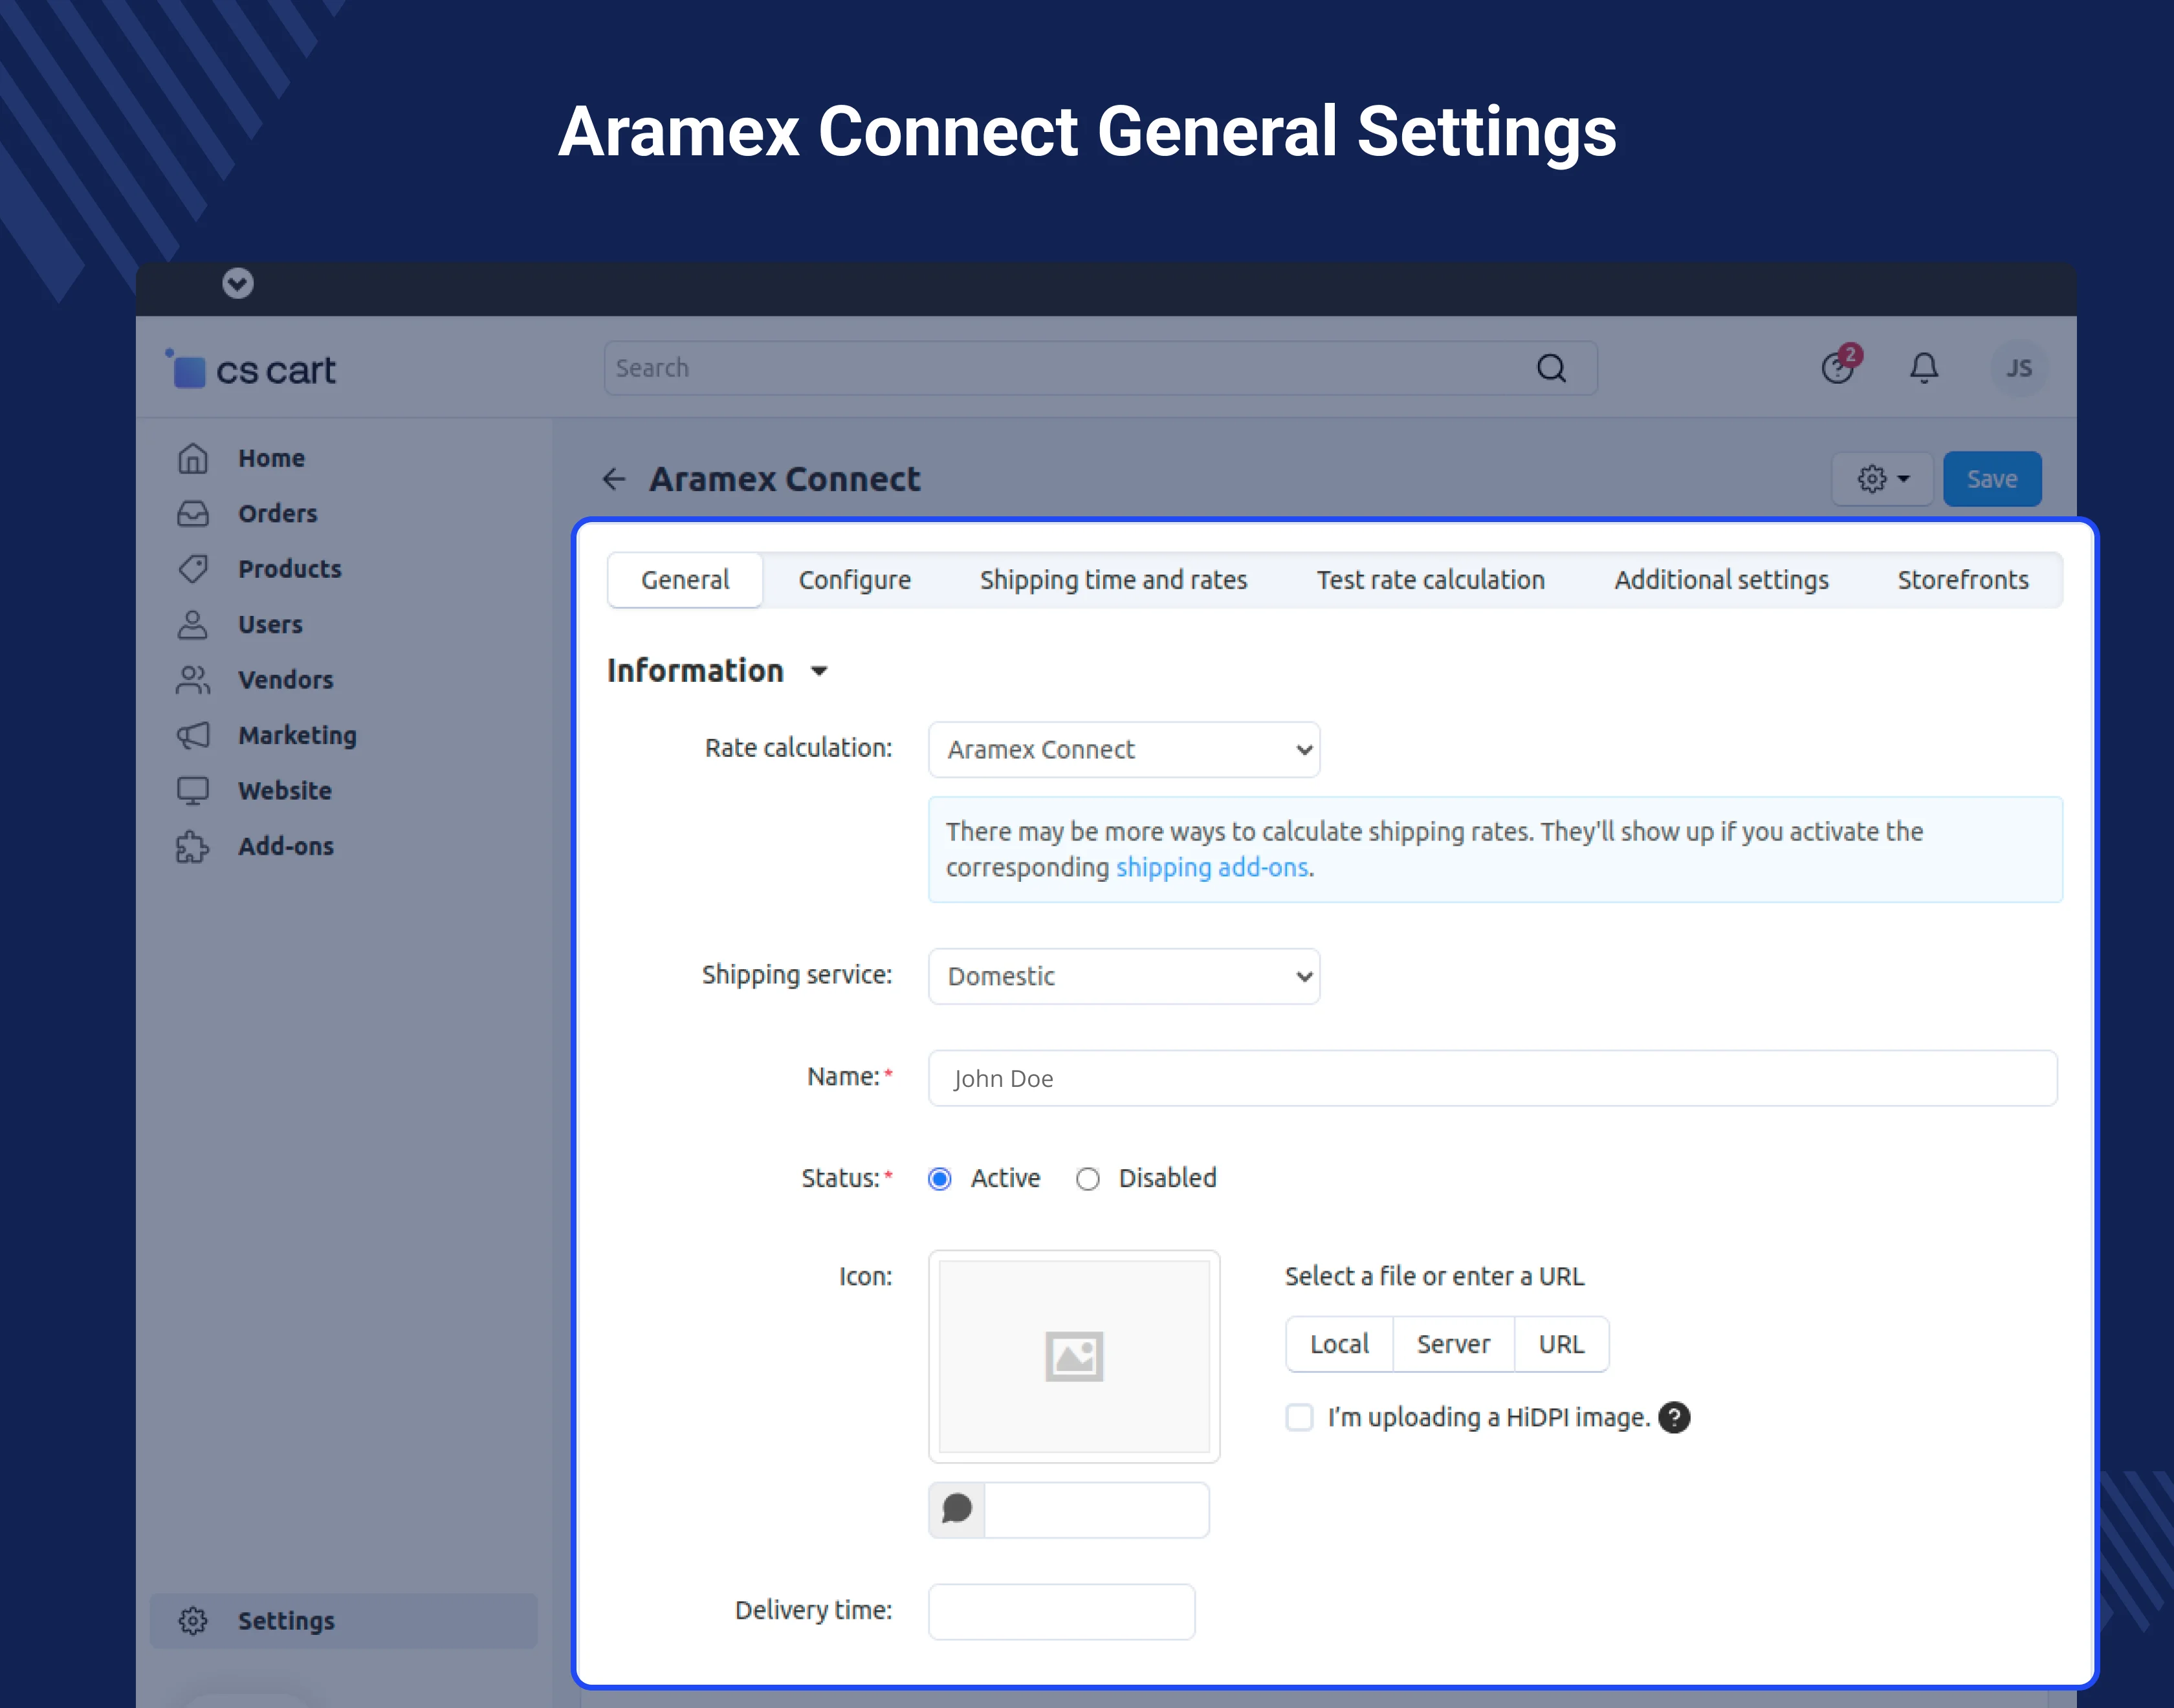Enable the uploading HiDPI image checkbox
This screenshot has height=1708, width=2174.
[x=1299, y=1417]
